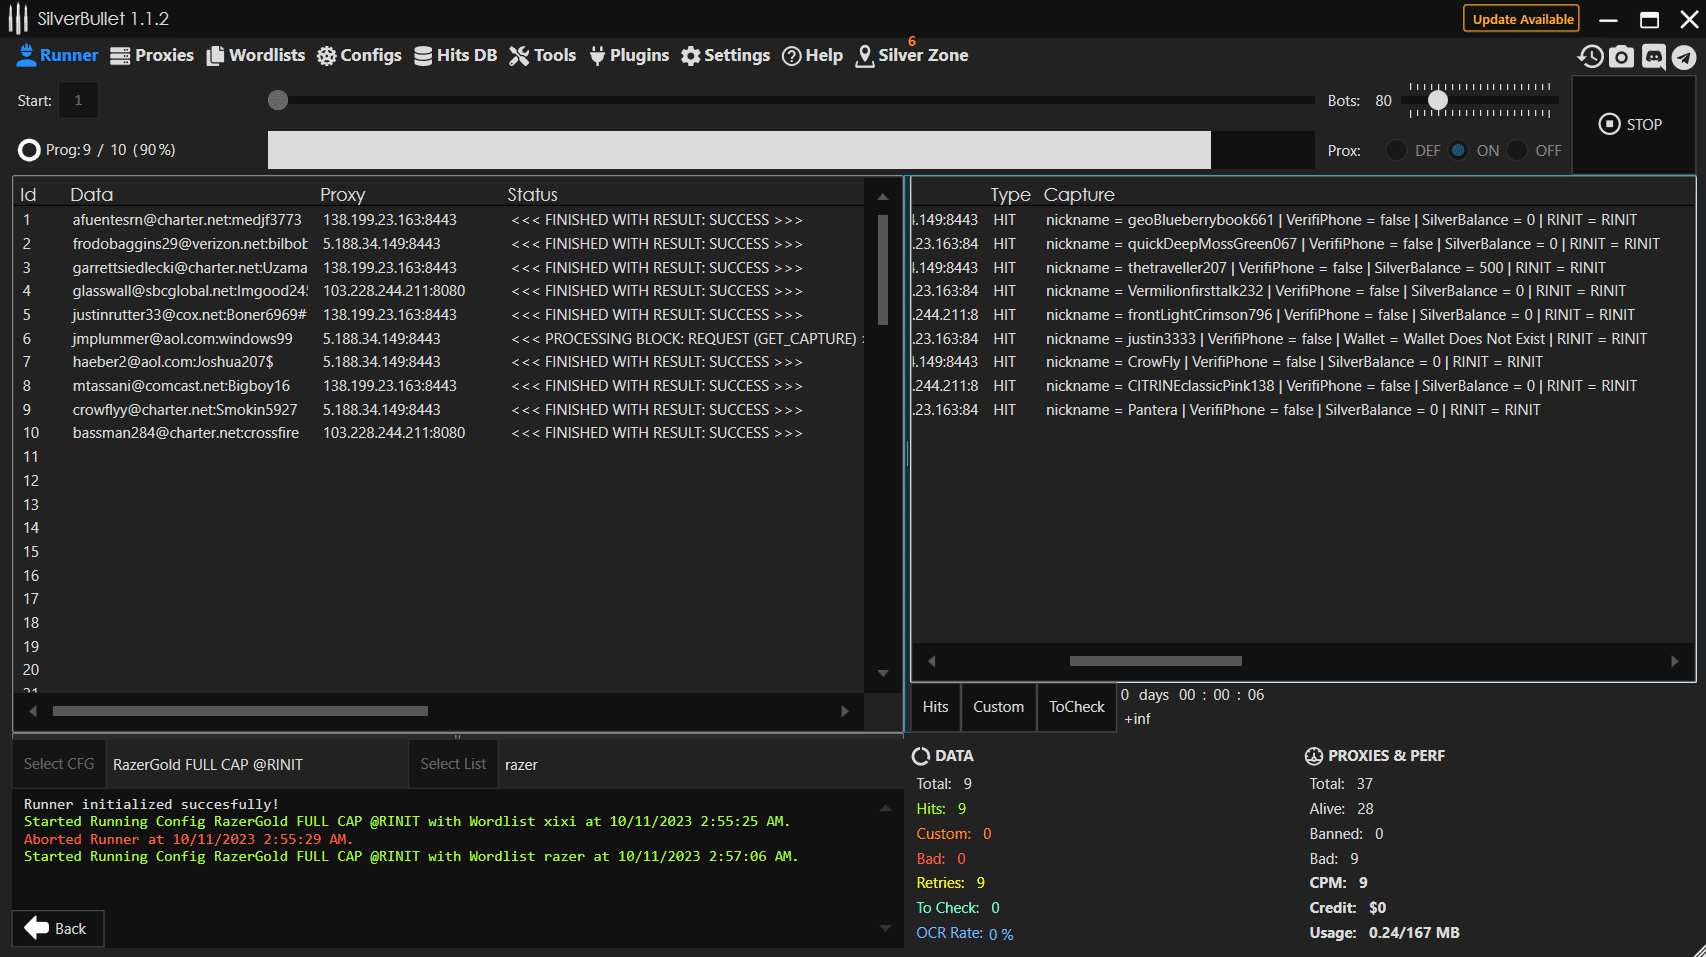Show the ToCheck results tab

[1076, 707]
